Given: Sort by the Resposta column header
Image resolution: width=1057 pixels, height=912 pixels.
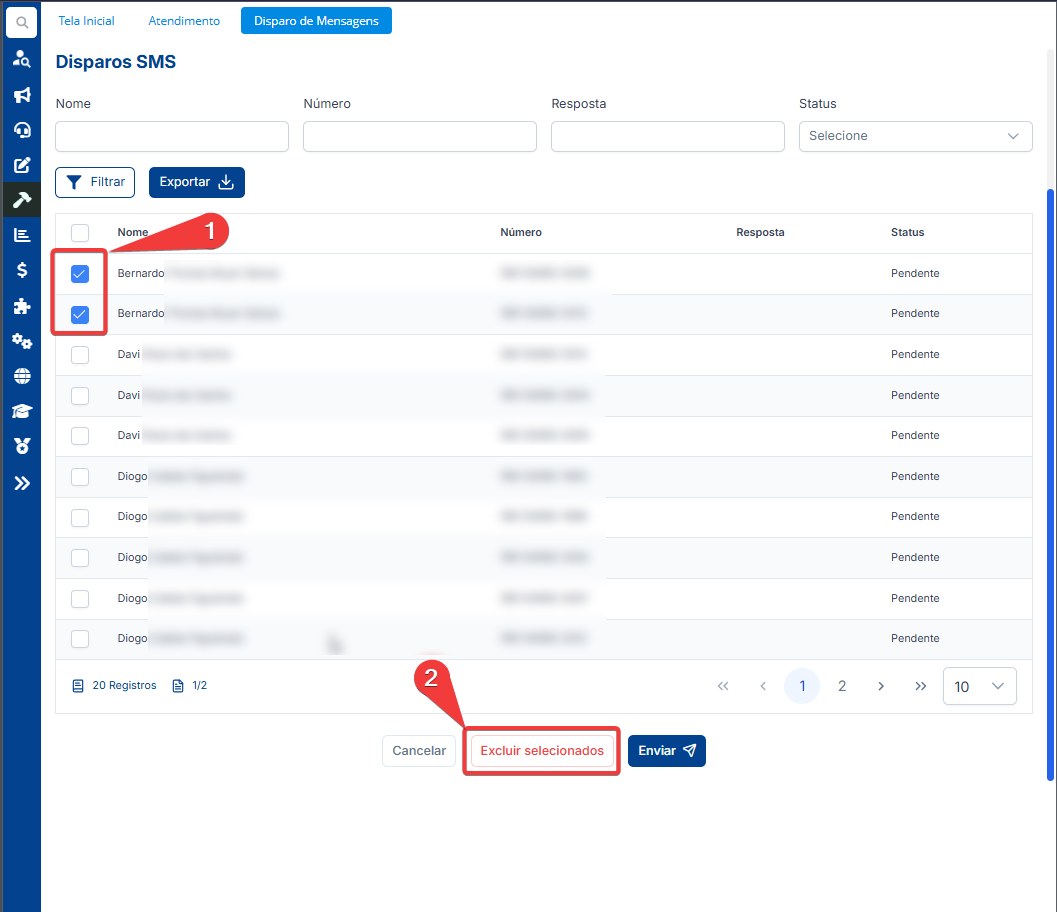Looking at the screenshot, I should click(760, 232).
